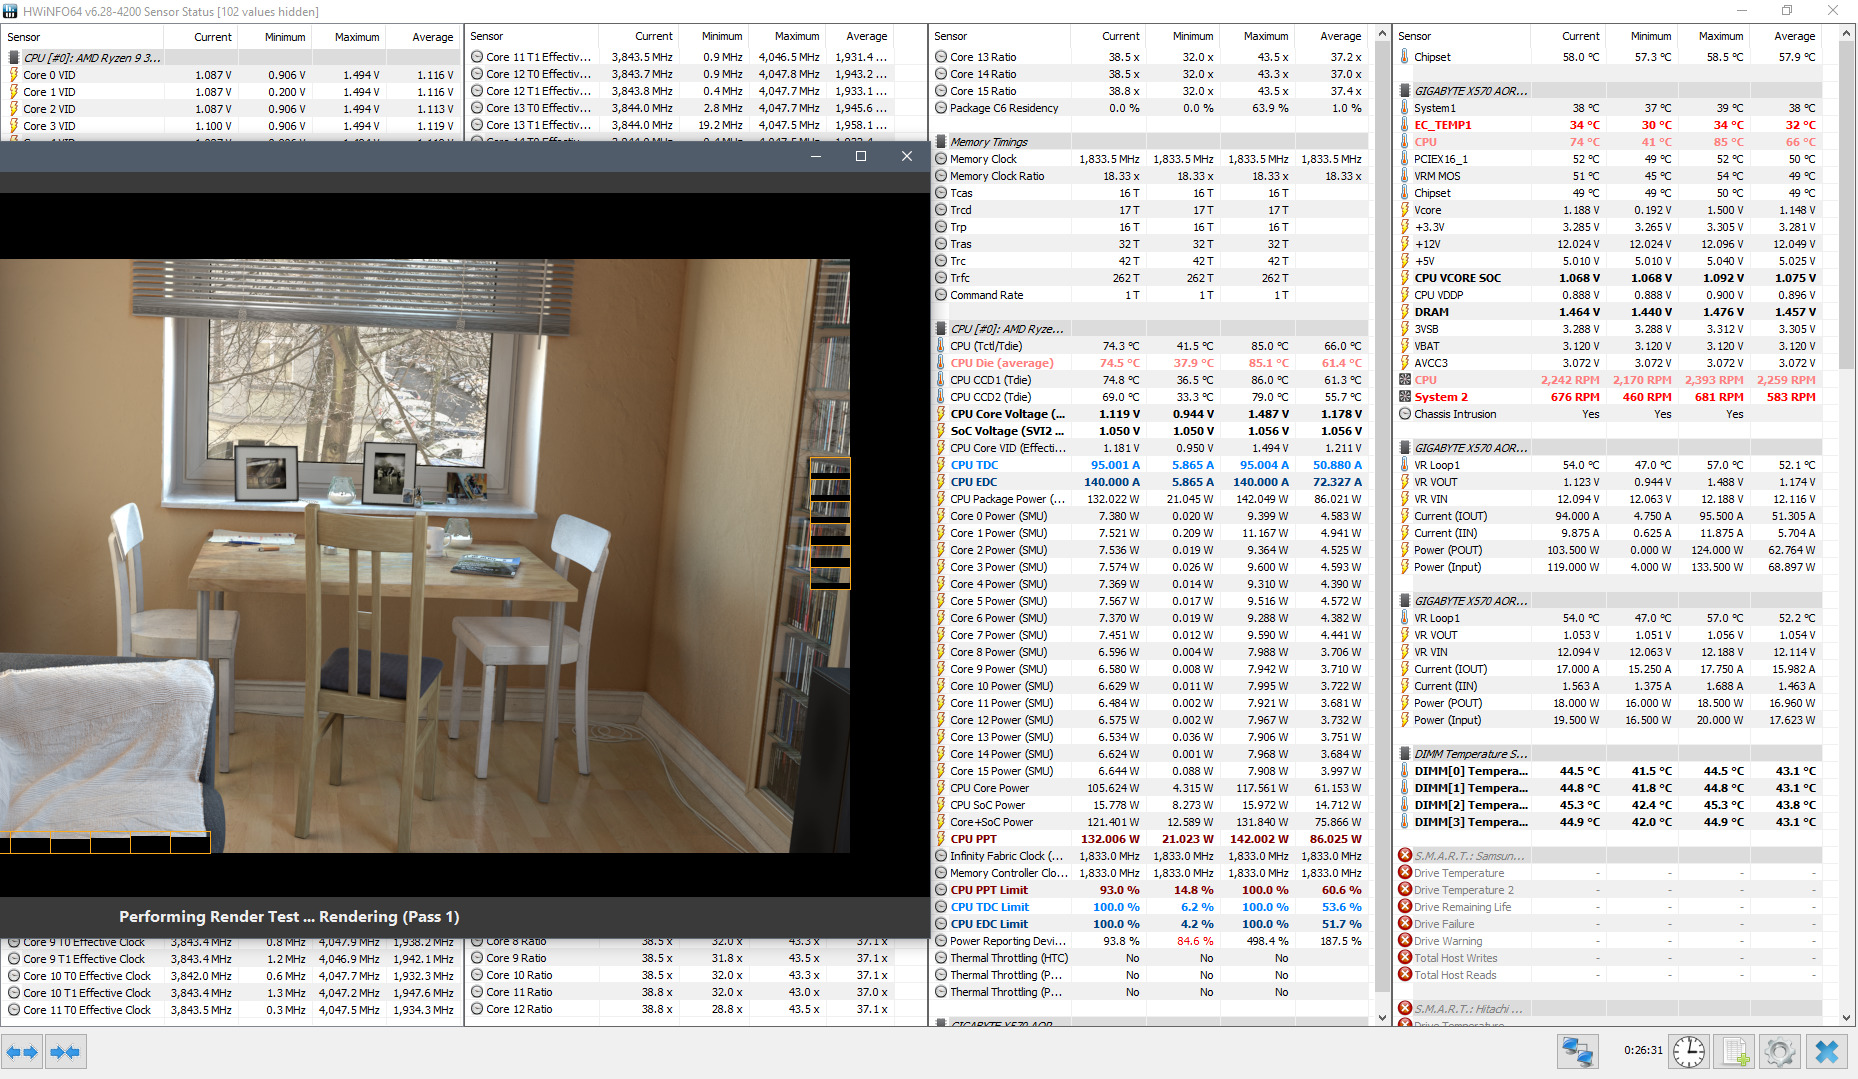
Task: Click the fan icon next to System 2
Action: pyautogui.click(x=1405, y=397)
